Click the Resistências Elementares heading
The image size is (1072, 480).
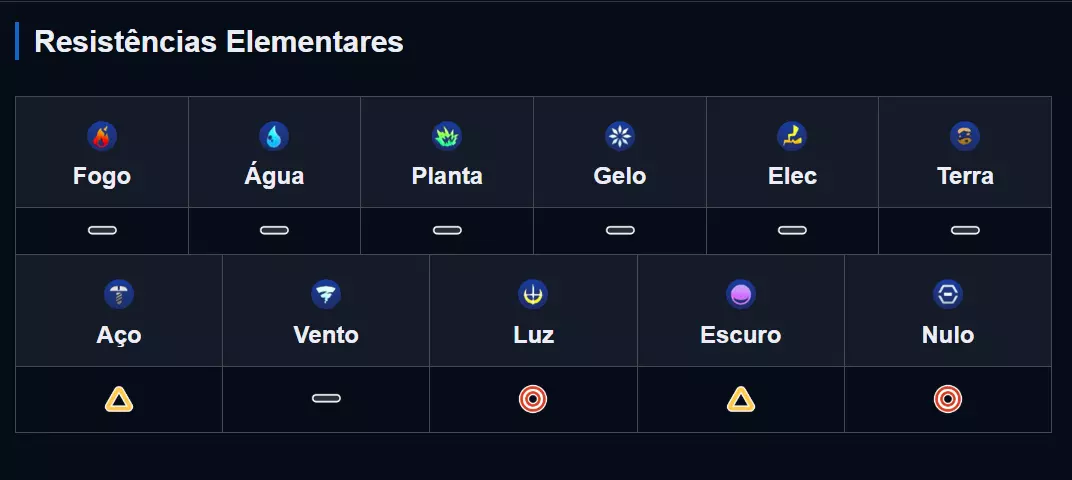[x=219, y=42]
